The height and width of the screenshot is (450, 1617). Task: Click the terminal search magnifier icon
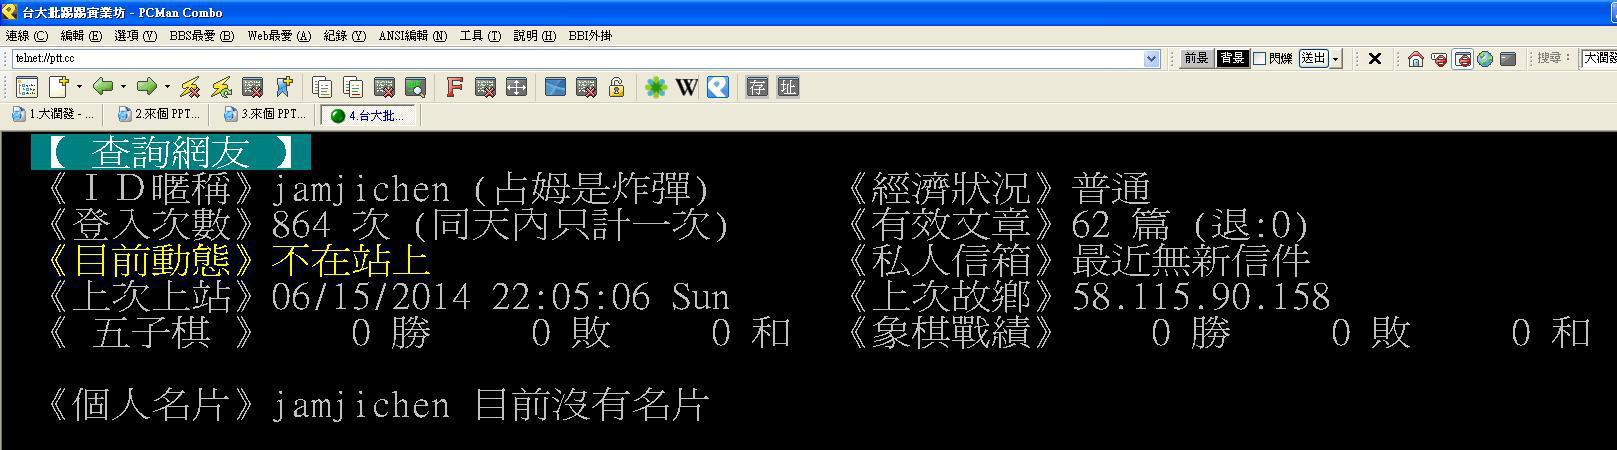415,87
